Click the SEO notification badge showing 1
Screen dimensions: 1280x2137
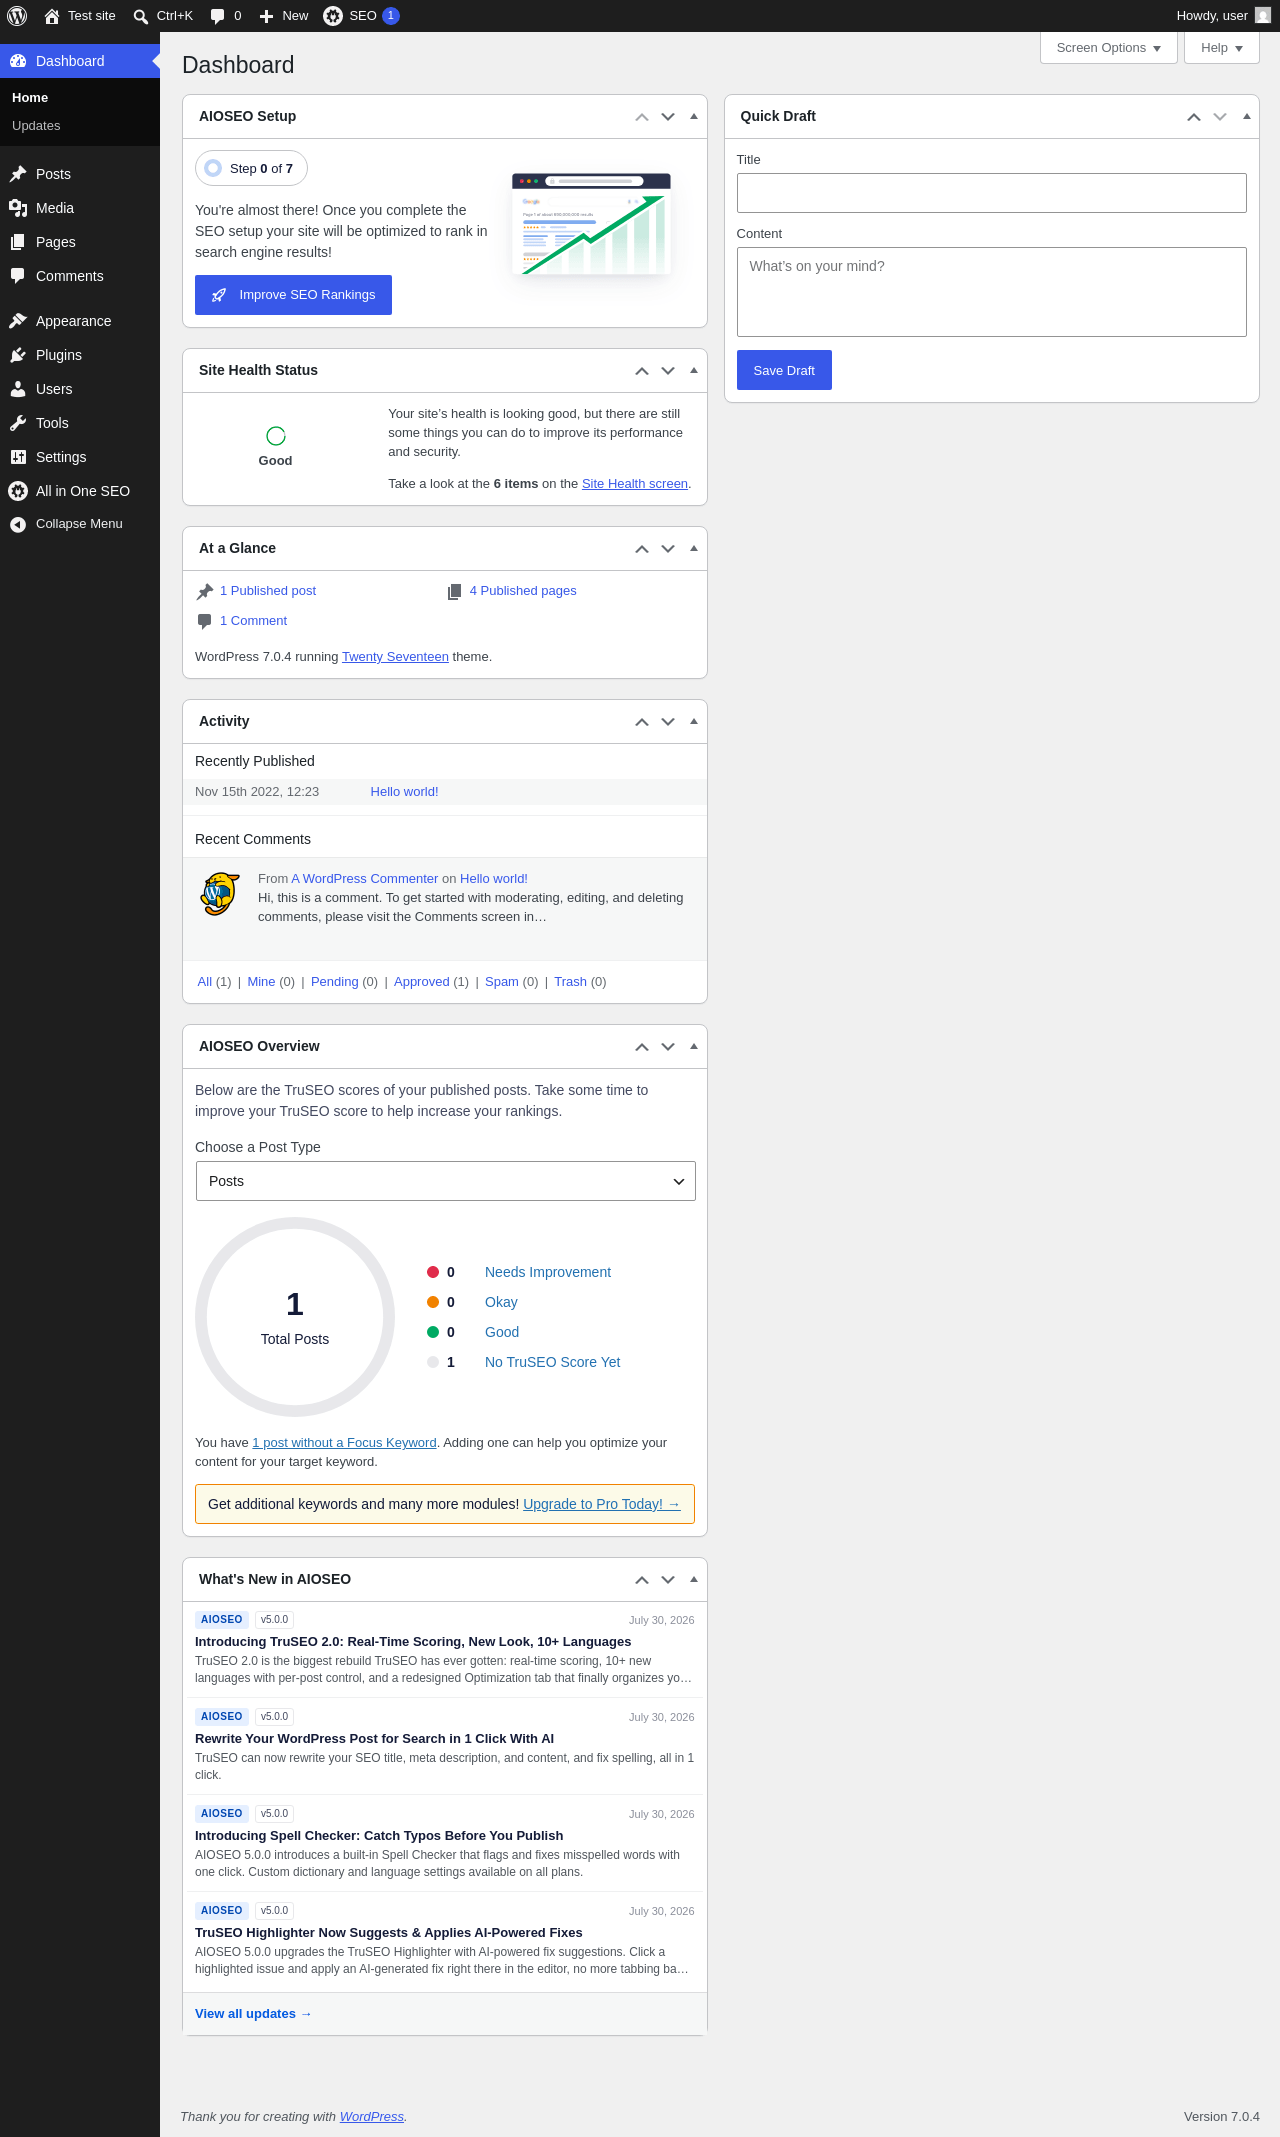tap(391, 16)
